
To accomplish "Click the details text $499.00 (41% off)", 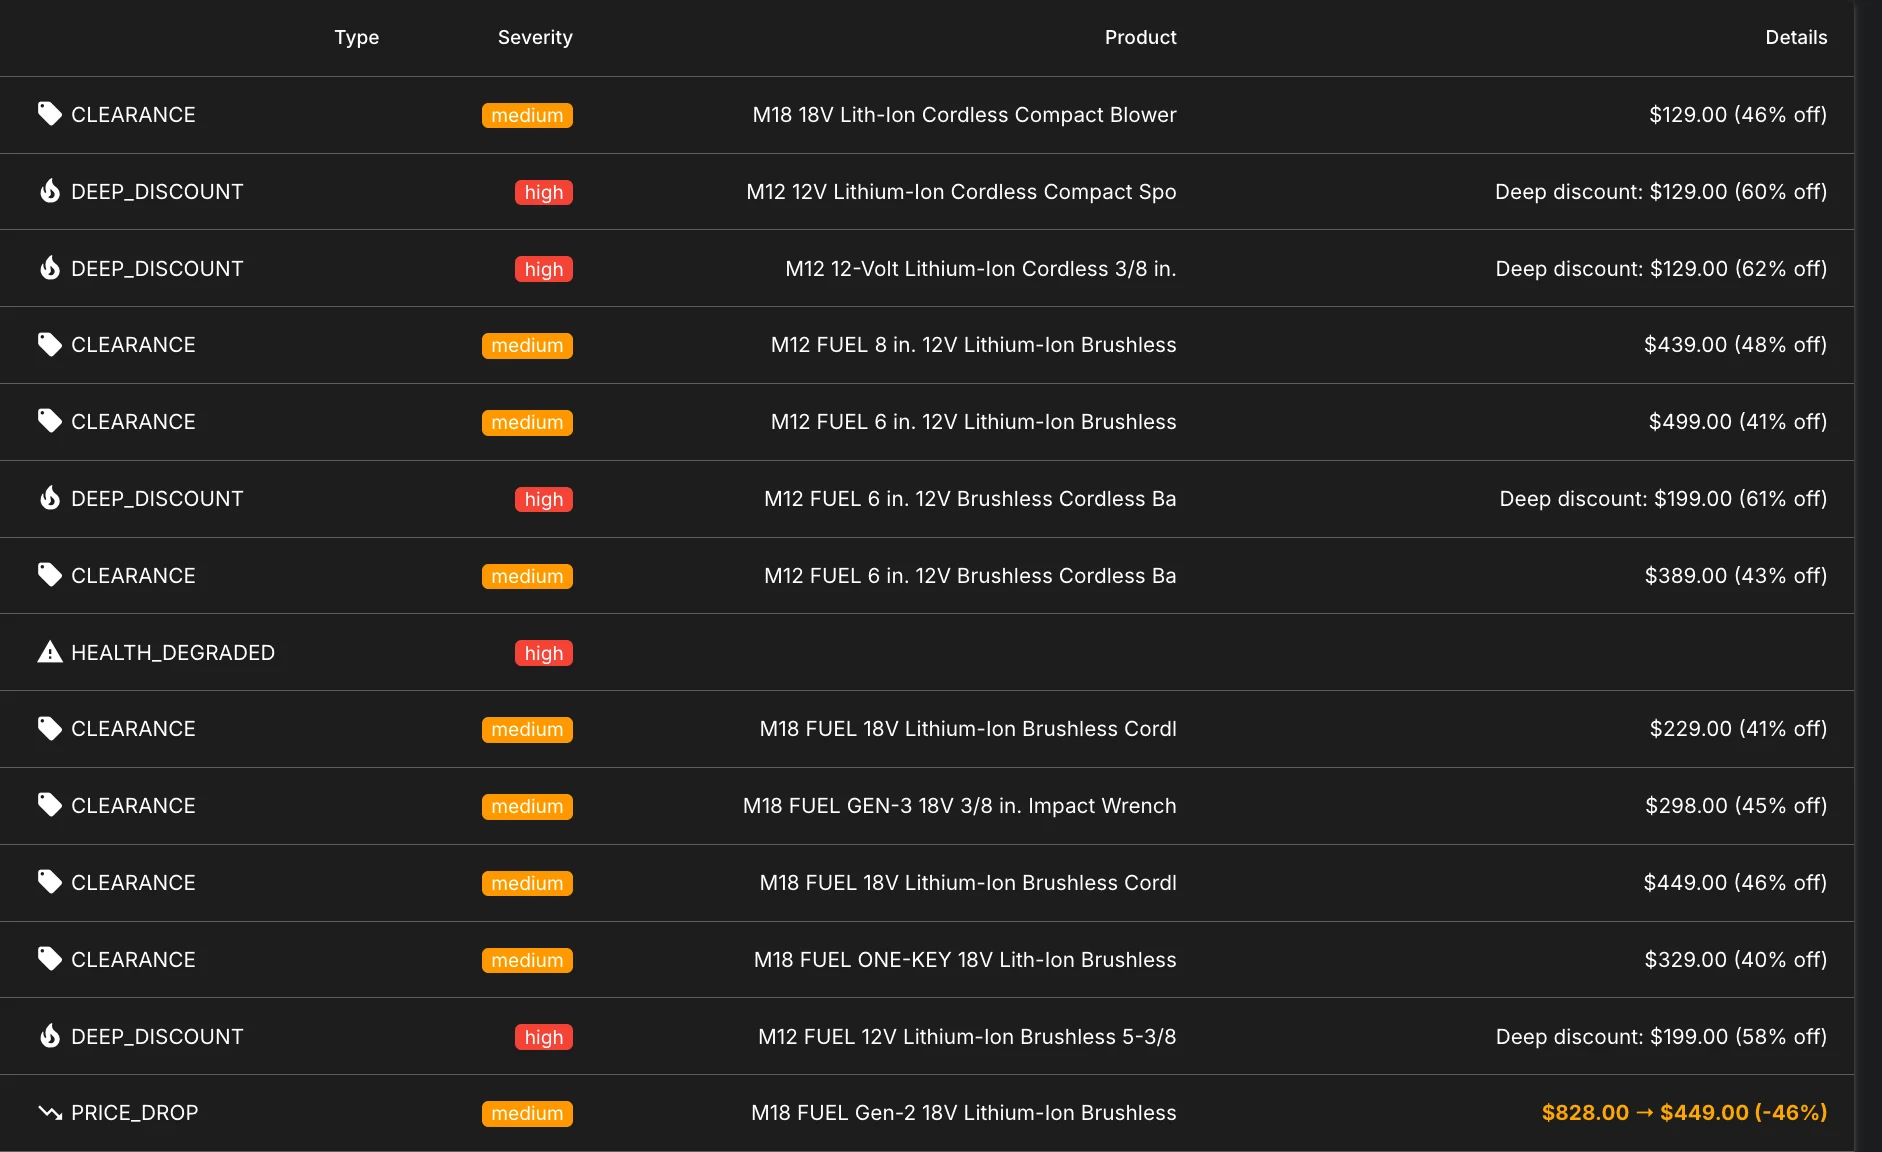I will pyautogui.click(x=1738, y=422).
